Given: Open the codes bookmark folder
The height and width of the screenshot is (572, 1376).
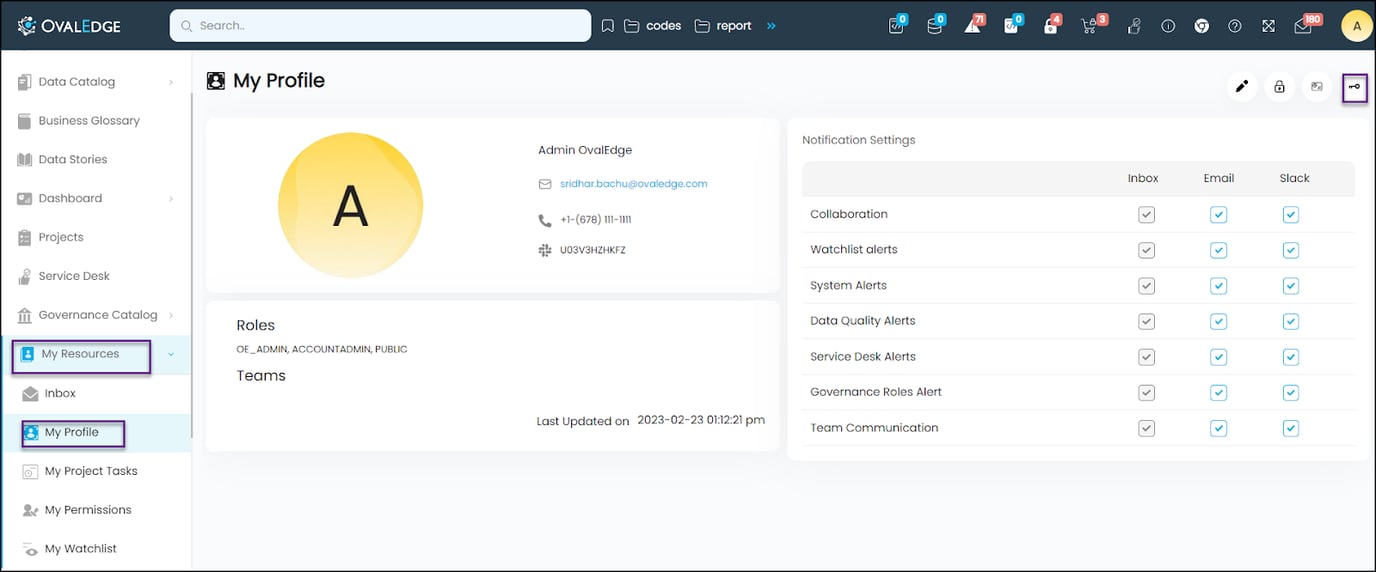Looking at the screenshot, I should coord(653,26).
